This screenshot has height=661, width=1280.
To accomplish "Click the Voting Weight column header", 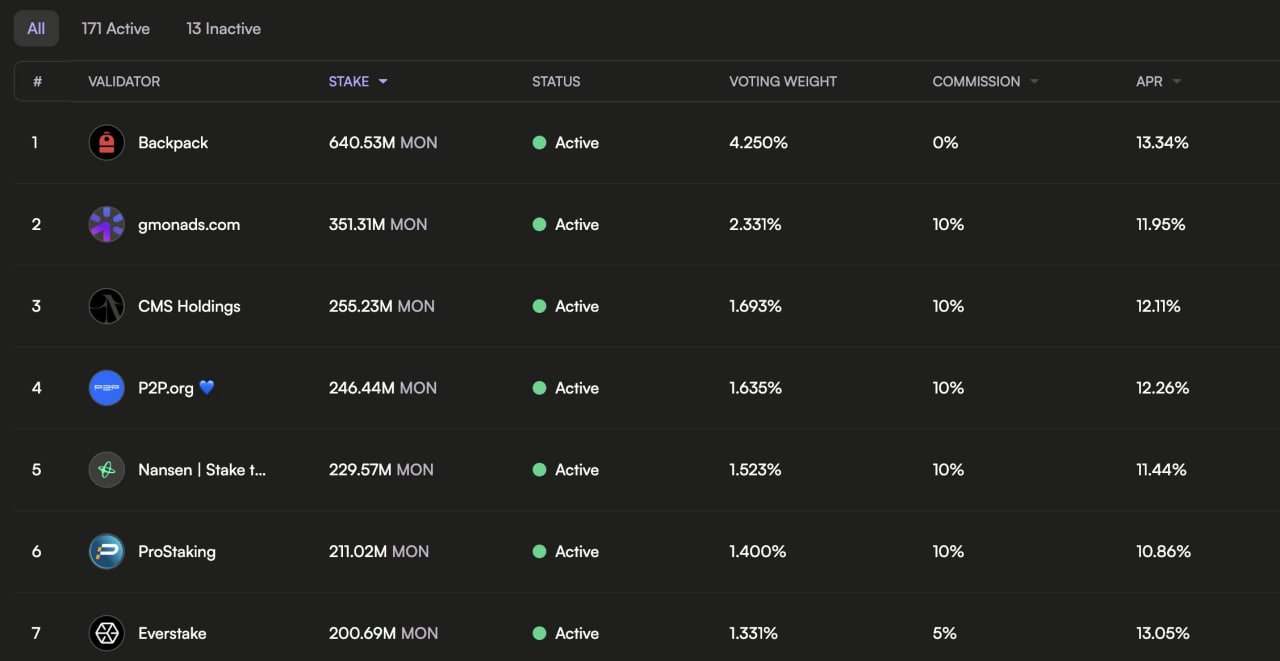I will coord(783,82).
